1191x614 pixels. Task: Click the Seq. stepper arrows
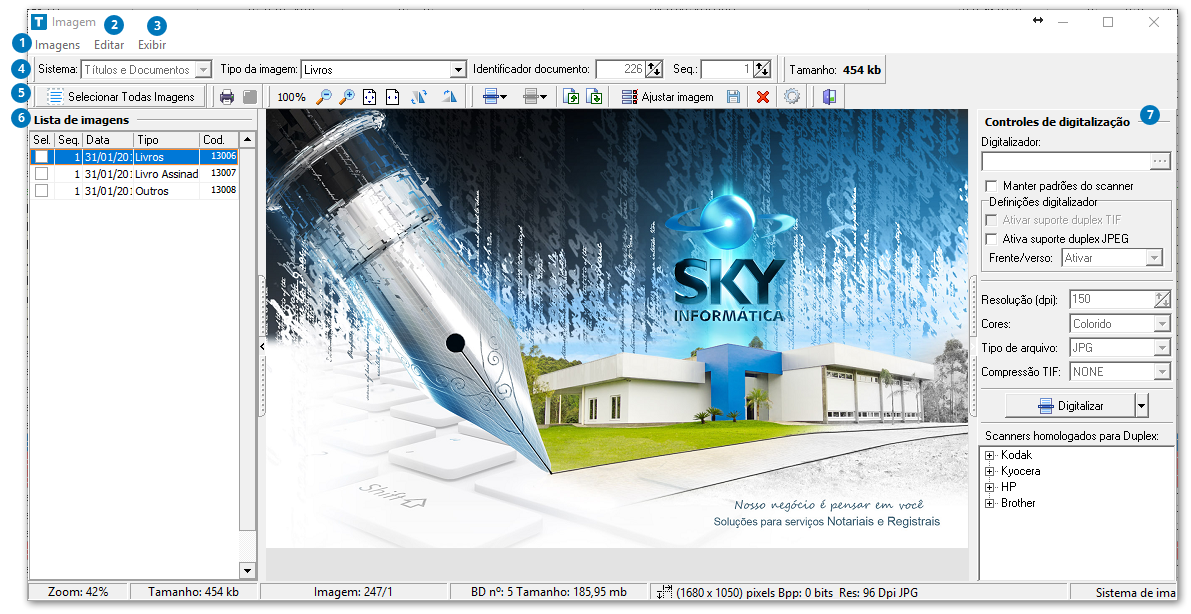point(763,70)
